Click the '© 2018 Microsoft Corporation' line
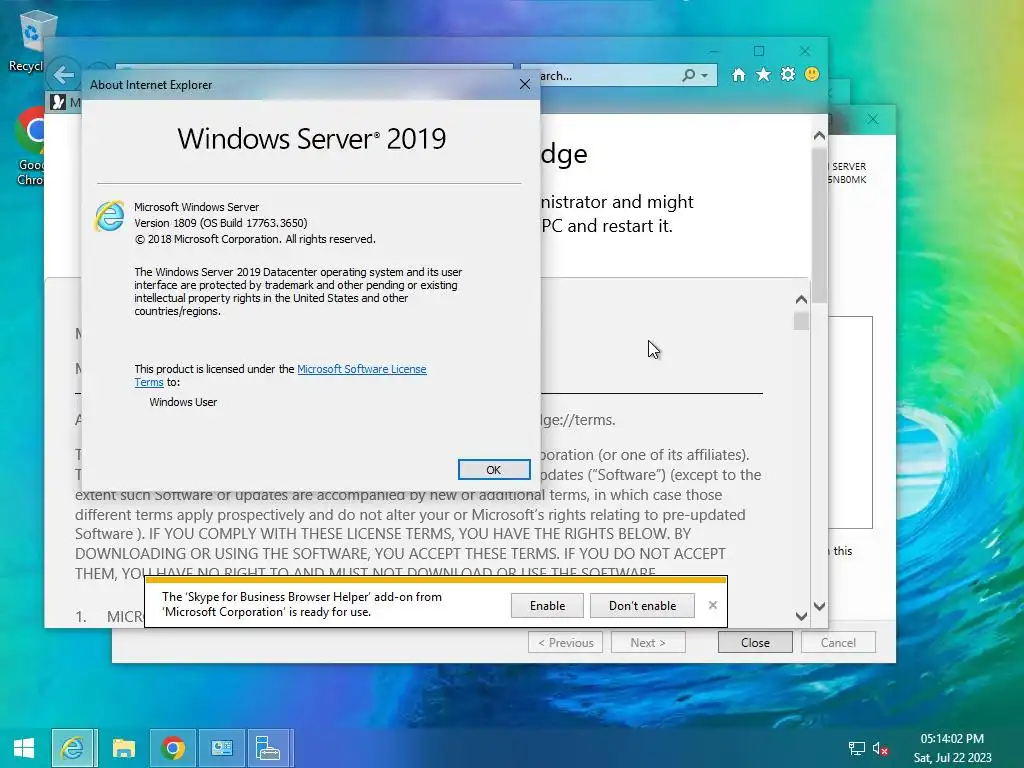 click(x=255, y=239)
